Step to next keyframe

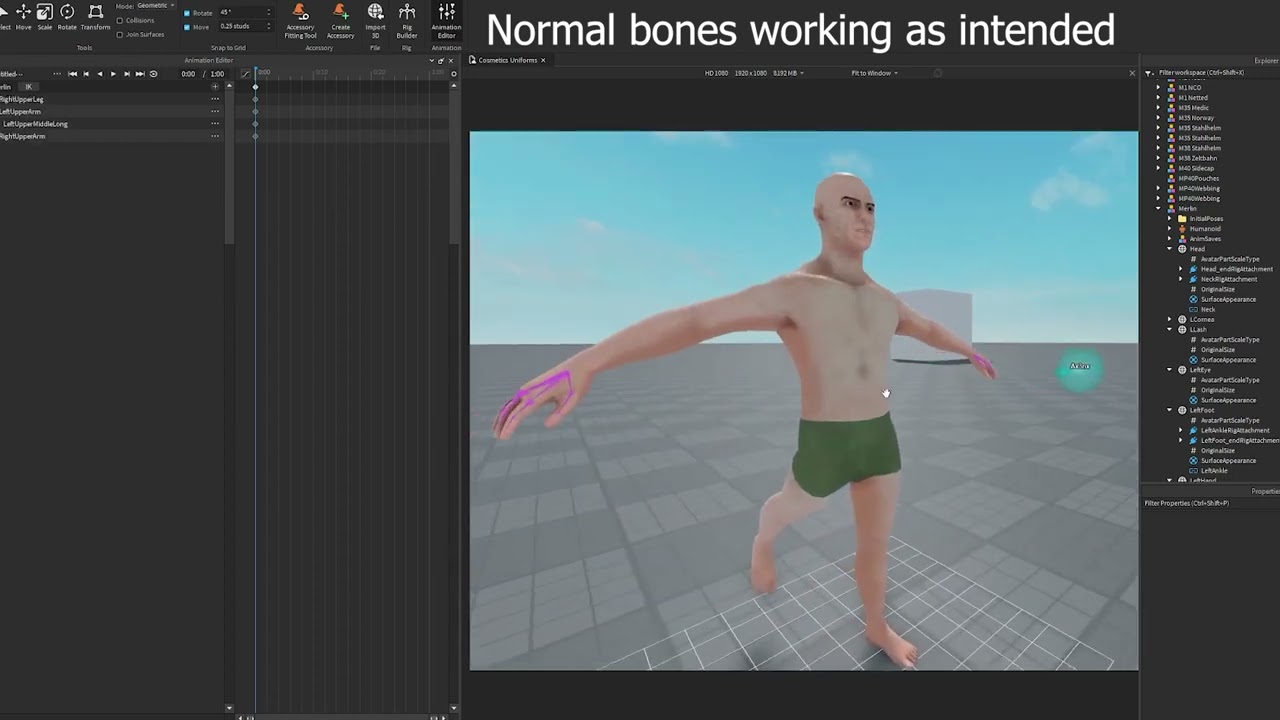pos(126,74)
